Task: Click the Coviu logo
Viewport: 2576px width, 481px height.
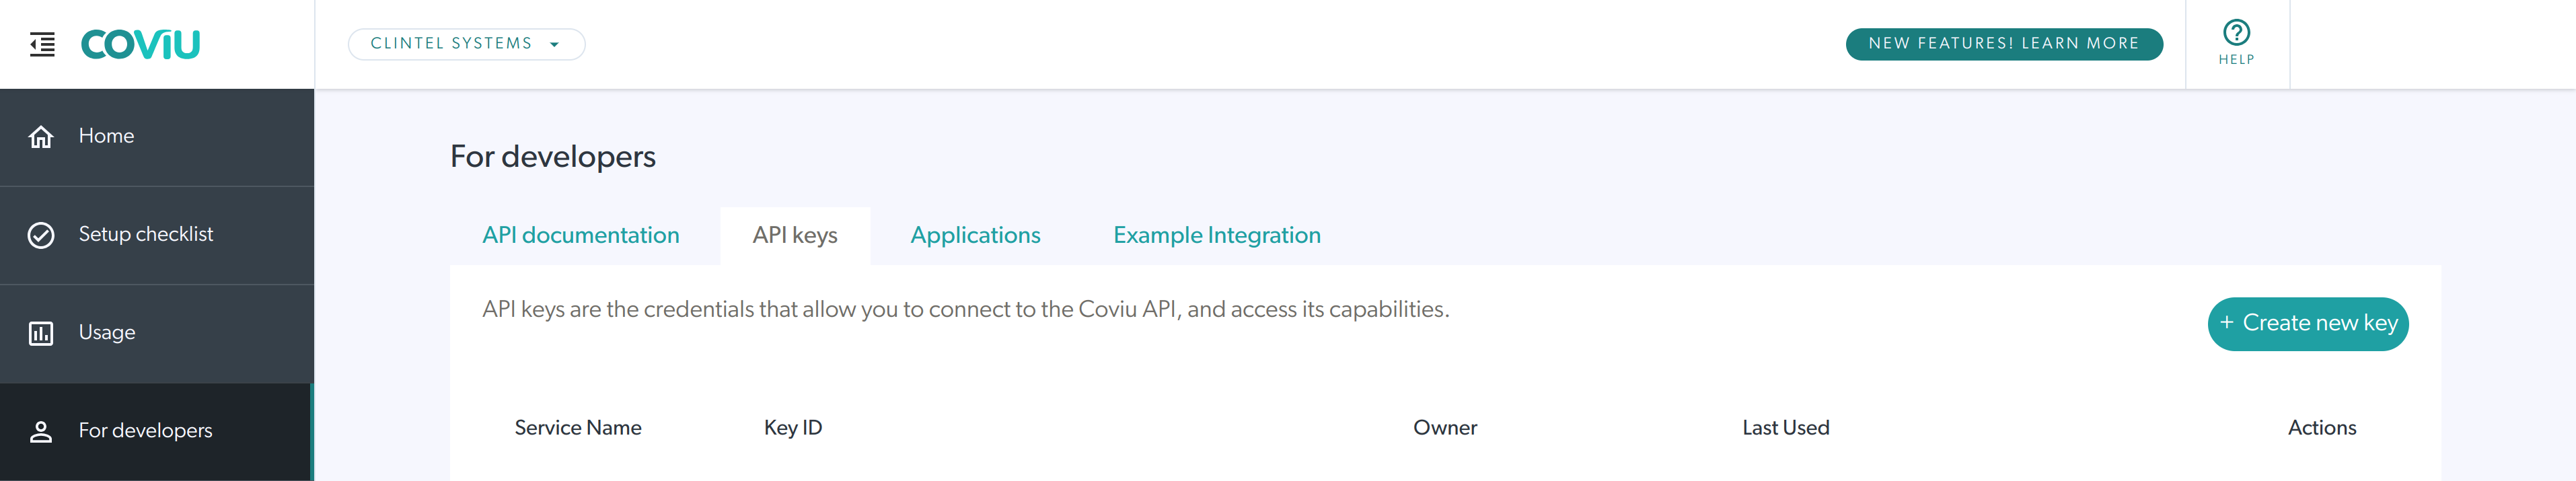Action: (x=140, y=44)
